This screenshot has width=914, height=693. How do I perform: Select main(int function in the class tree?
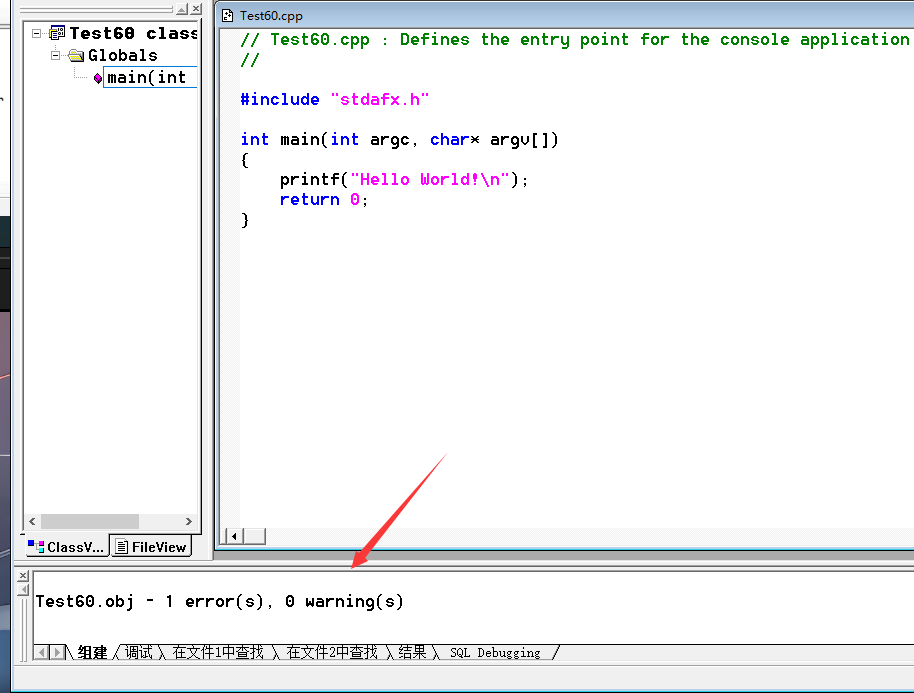pyautogui.click(x=148, y=77)
